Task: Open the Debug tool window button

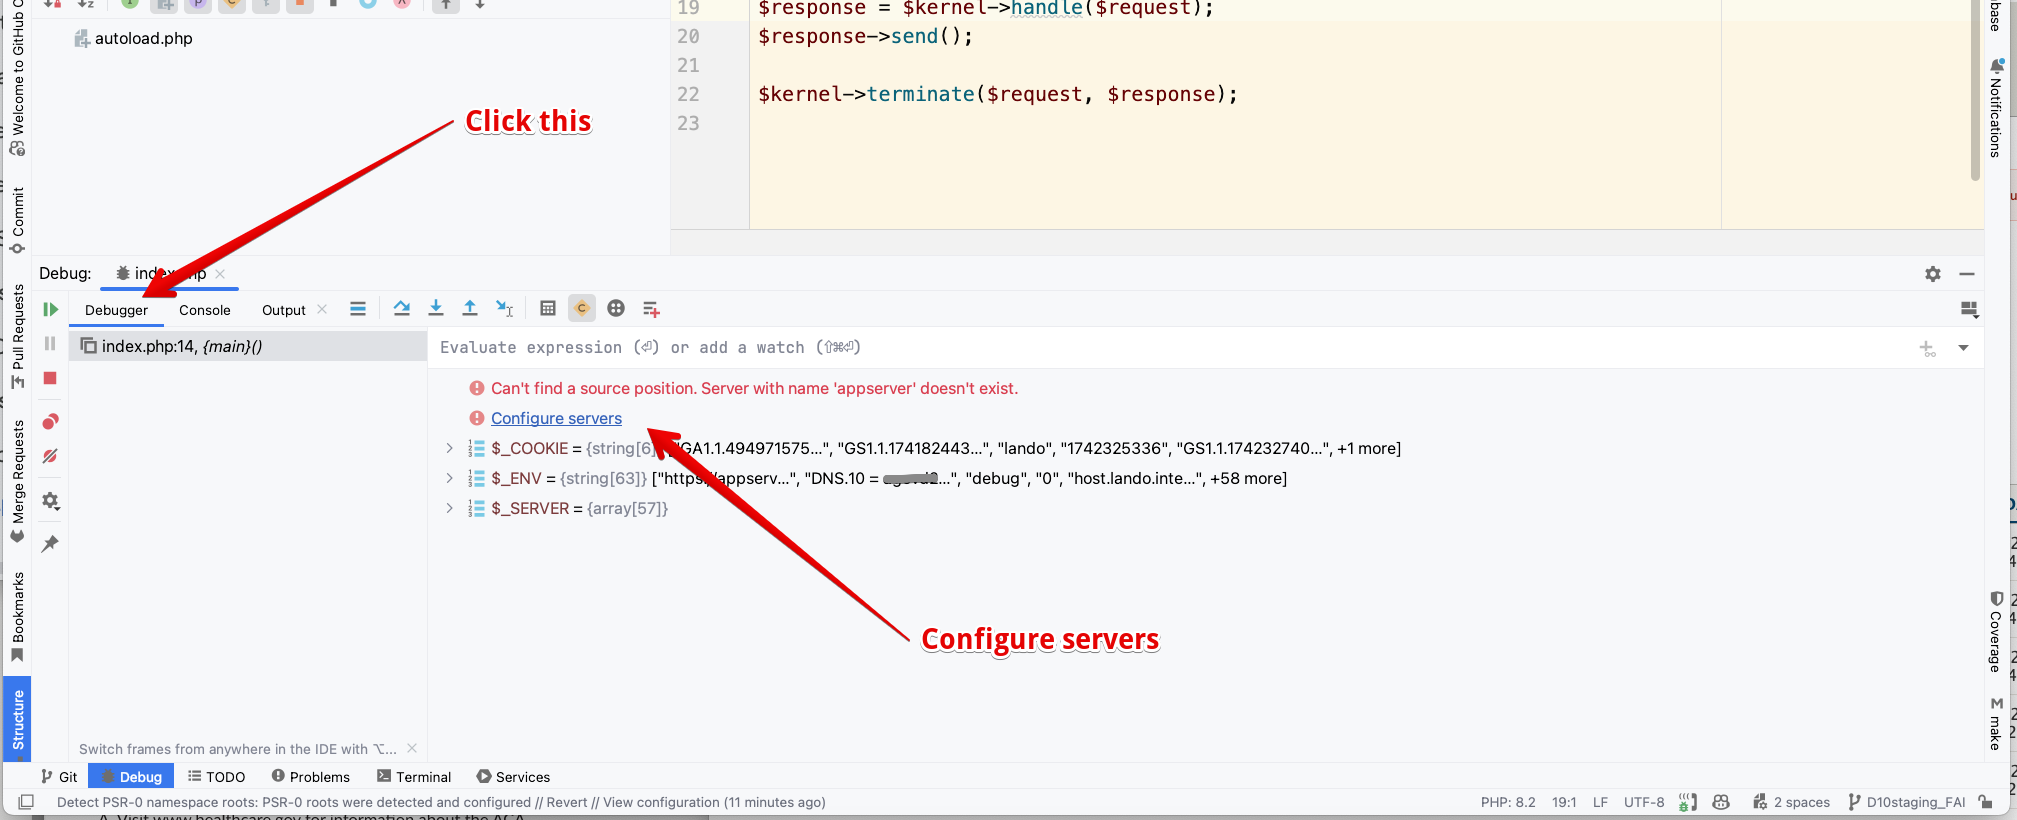Action: pos(131,777)
